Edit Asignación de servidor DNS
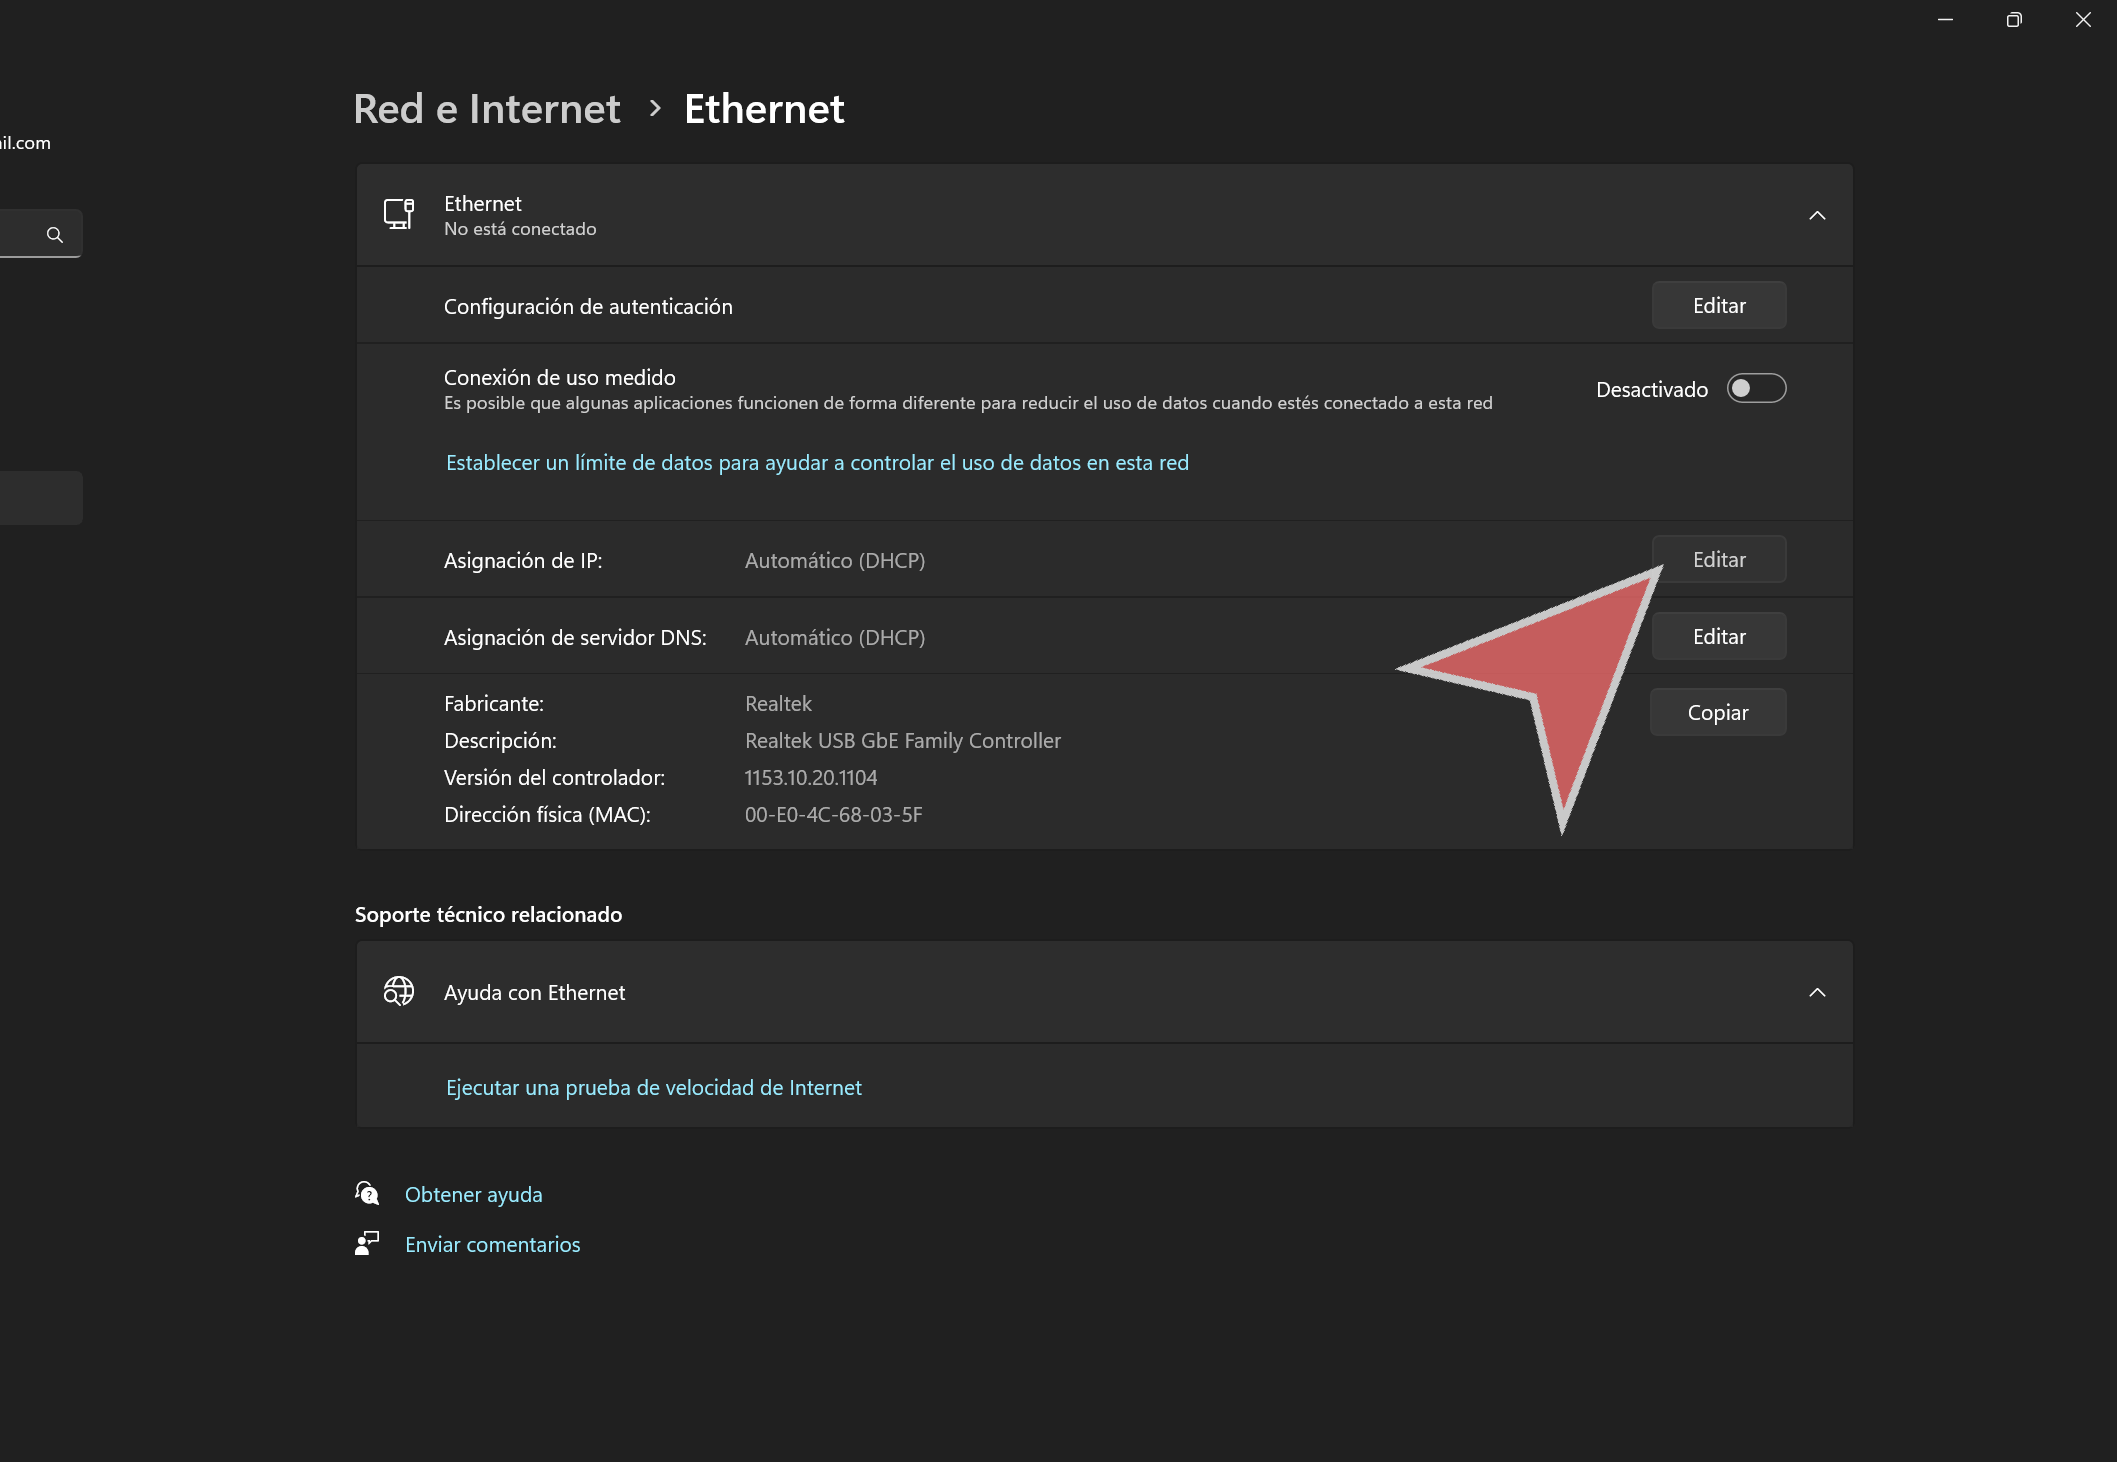Image resolution: width=2117 pixels, height=1462 pixels. coord(1718,636)
